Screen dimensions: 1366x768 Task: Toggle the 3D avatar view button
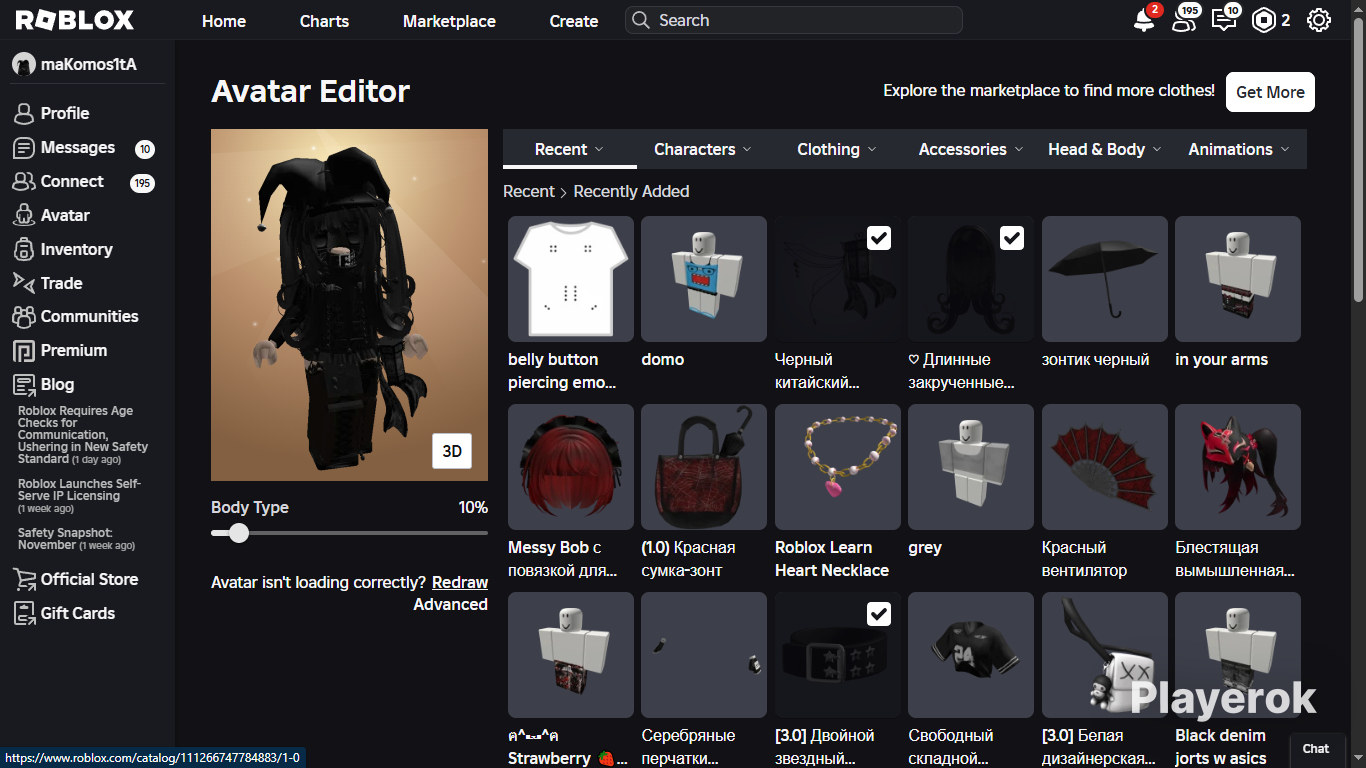click(x=452, y=451)
